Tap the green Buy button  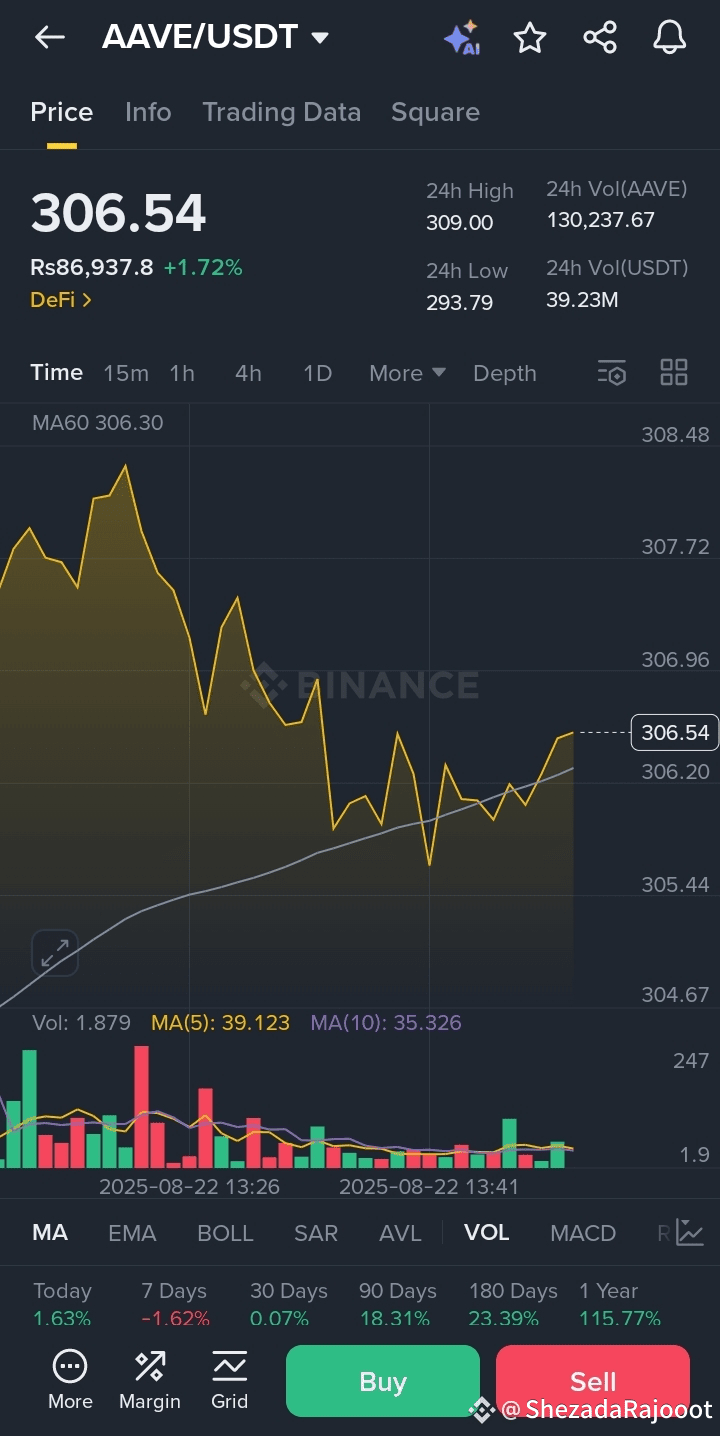[x=383, y=1381]
